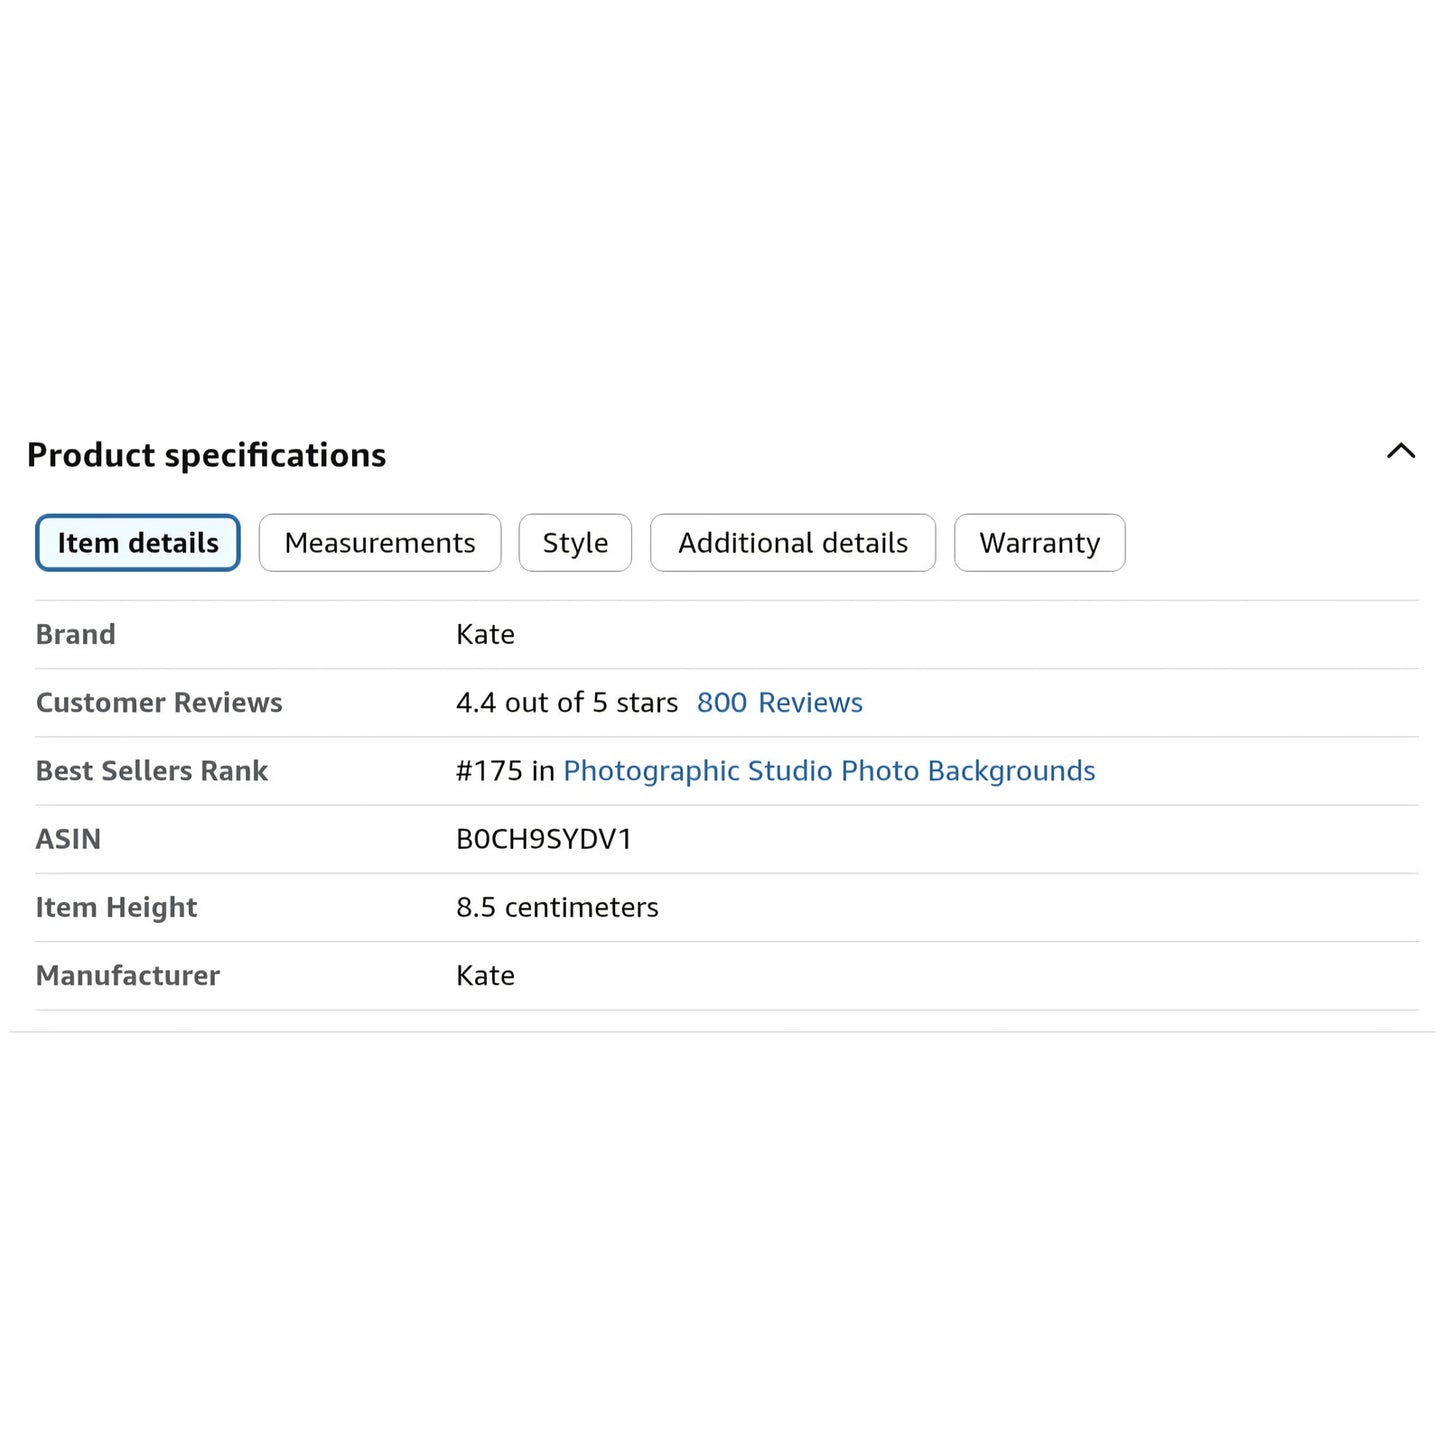This screenshot has height=1445, width=1445.
Task: Click the Kate value in Brand row
Action: (485, 634)
